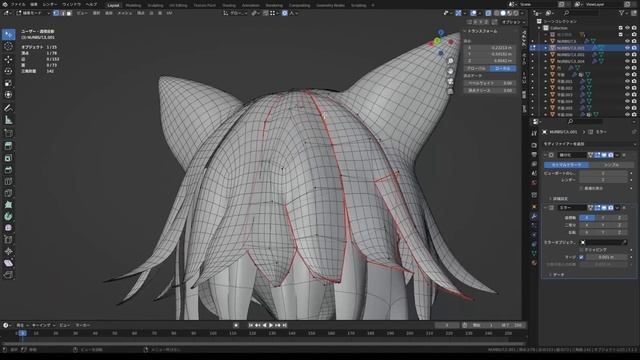The image size is (640, 360).
Task: Open the モディファイアーを追加 dropdown
Action: [589, 144]
